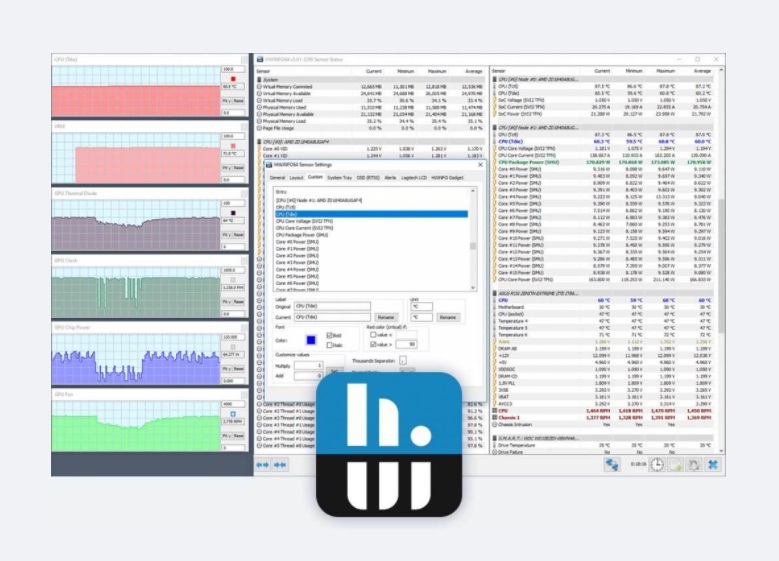Click the GPU Fan graph corner button
This screenshot has width=779, height=561.
pyautogui.click(x=244, y=395)
